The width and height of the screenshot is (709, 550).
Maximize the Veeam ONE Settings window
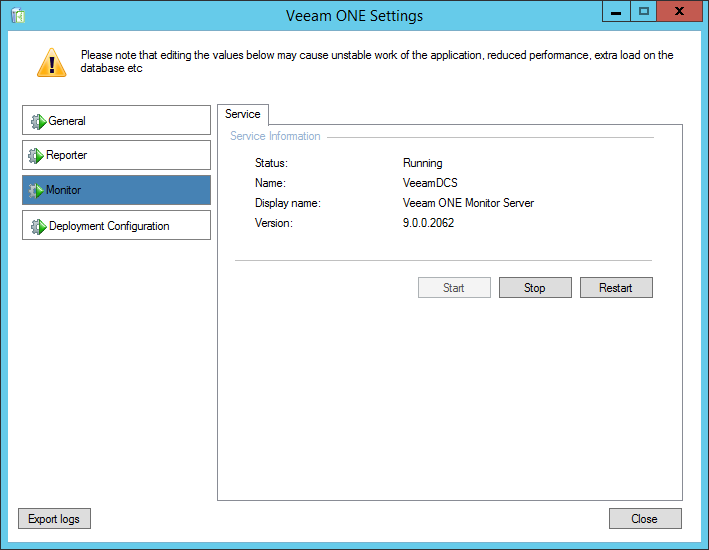(644, 11)
